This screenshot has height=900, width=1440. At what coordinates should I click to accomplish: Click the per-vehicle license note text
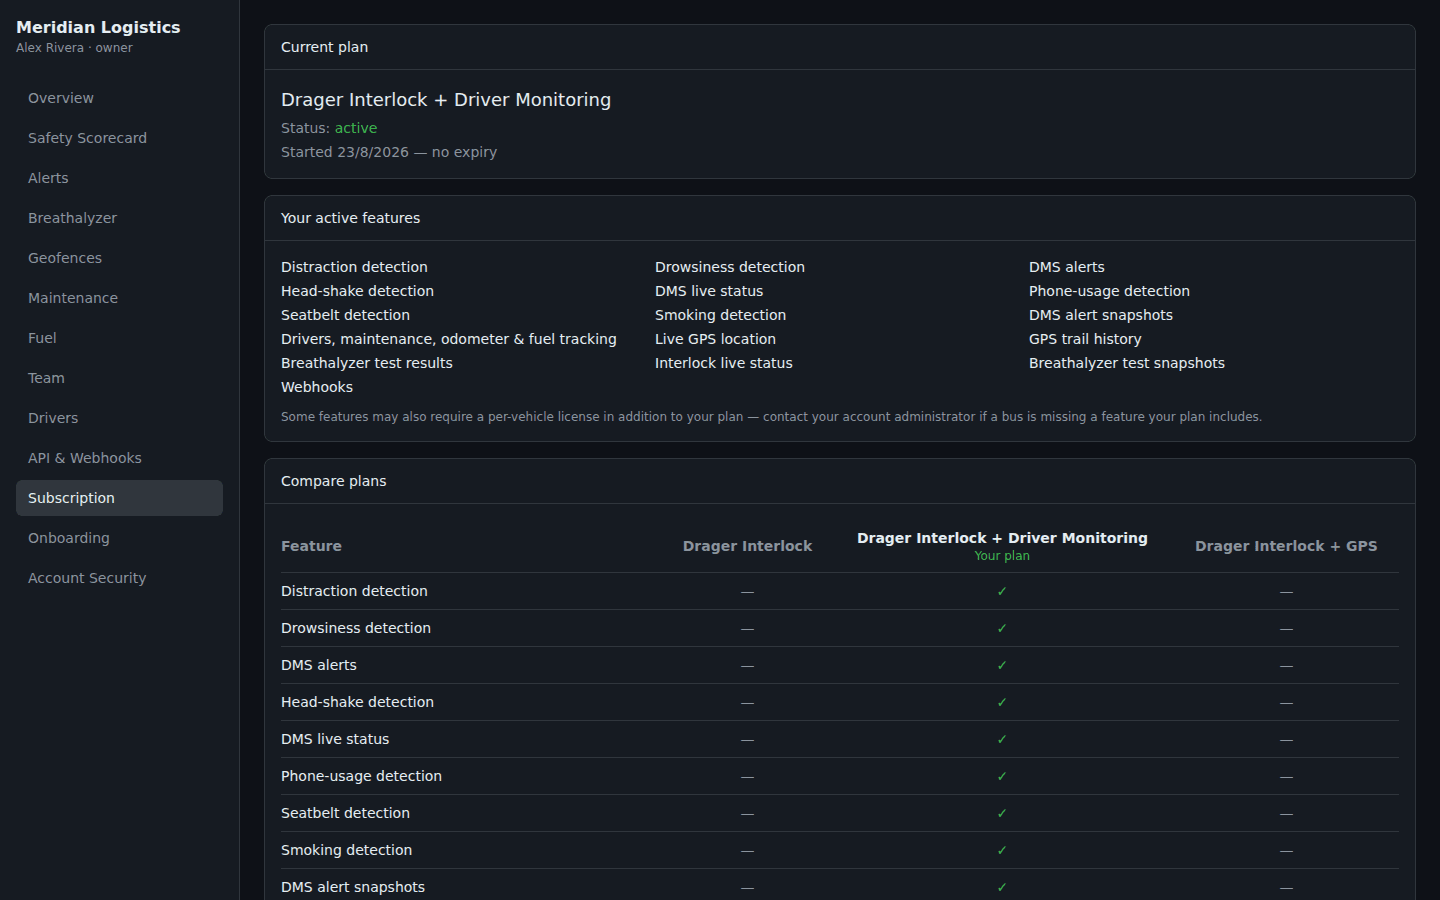(771, 417)
